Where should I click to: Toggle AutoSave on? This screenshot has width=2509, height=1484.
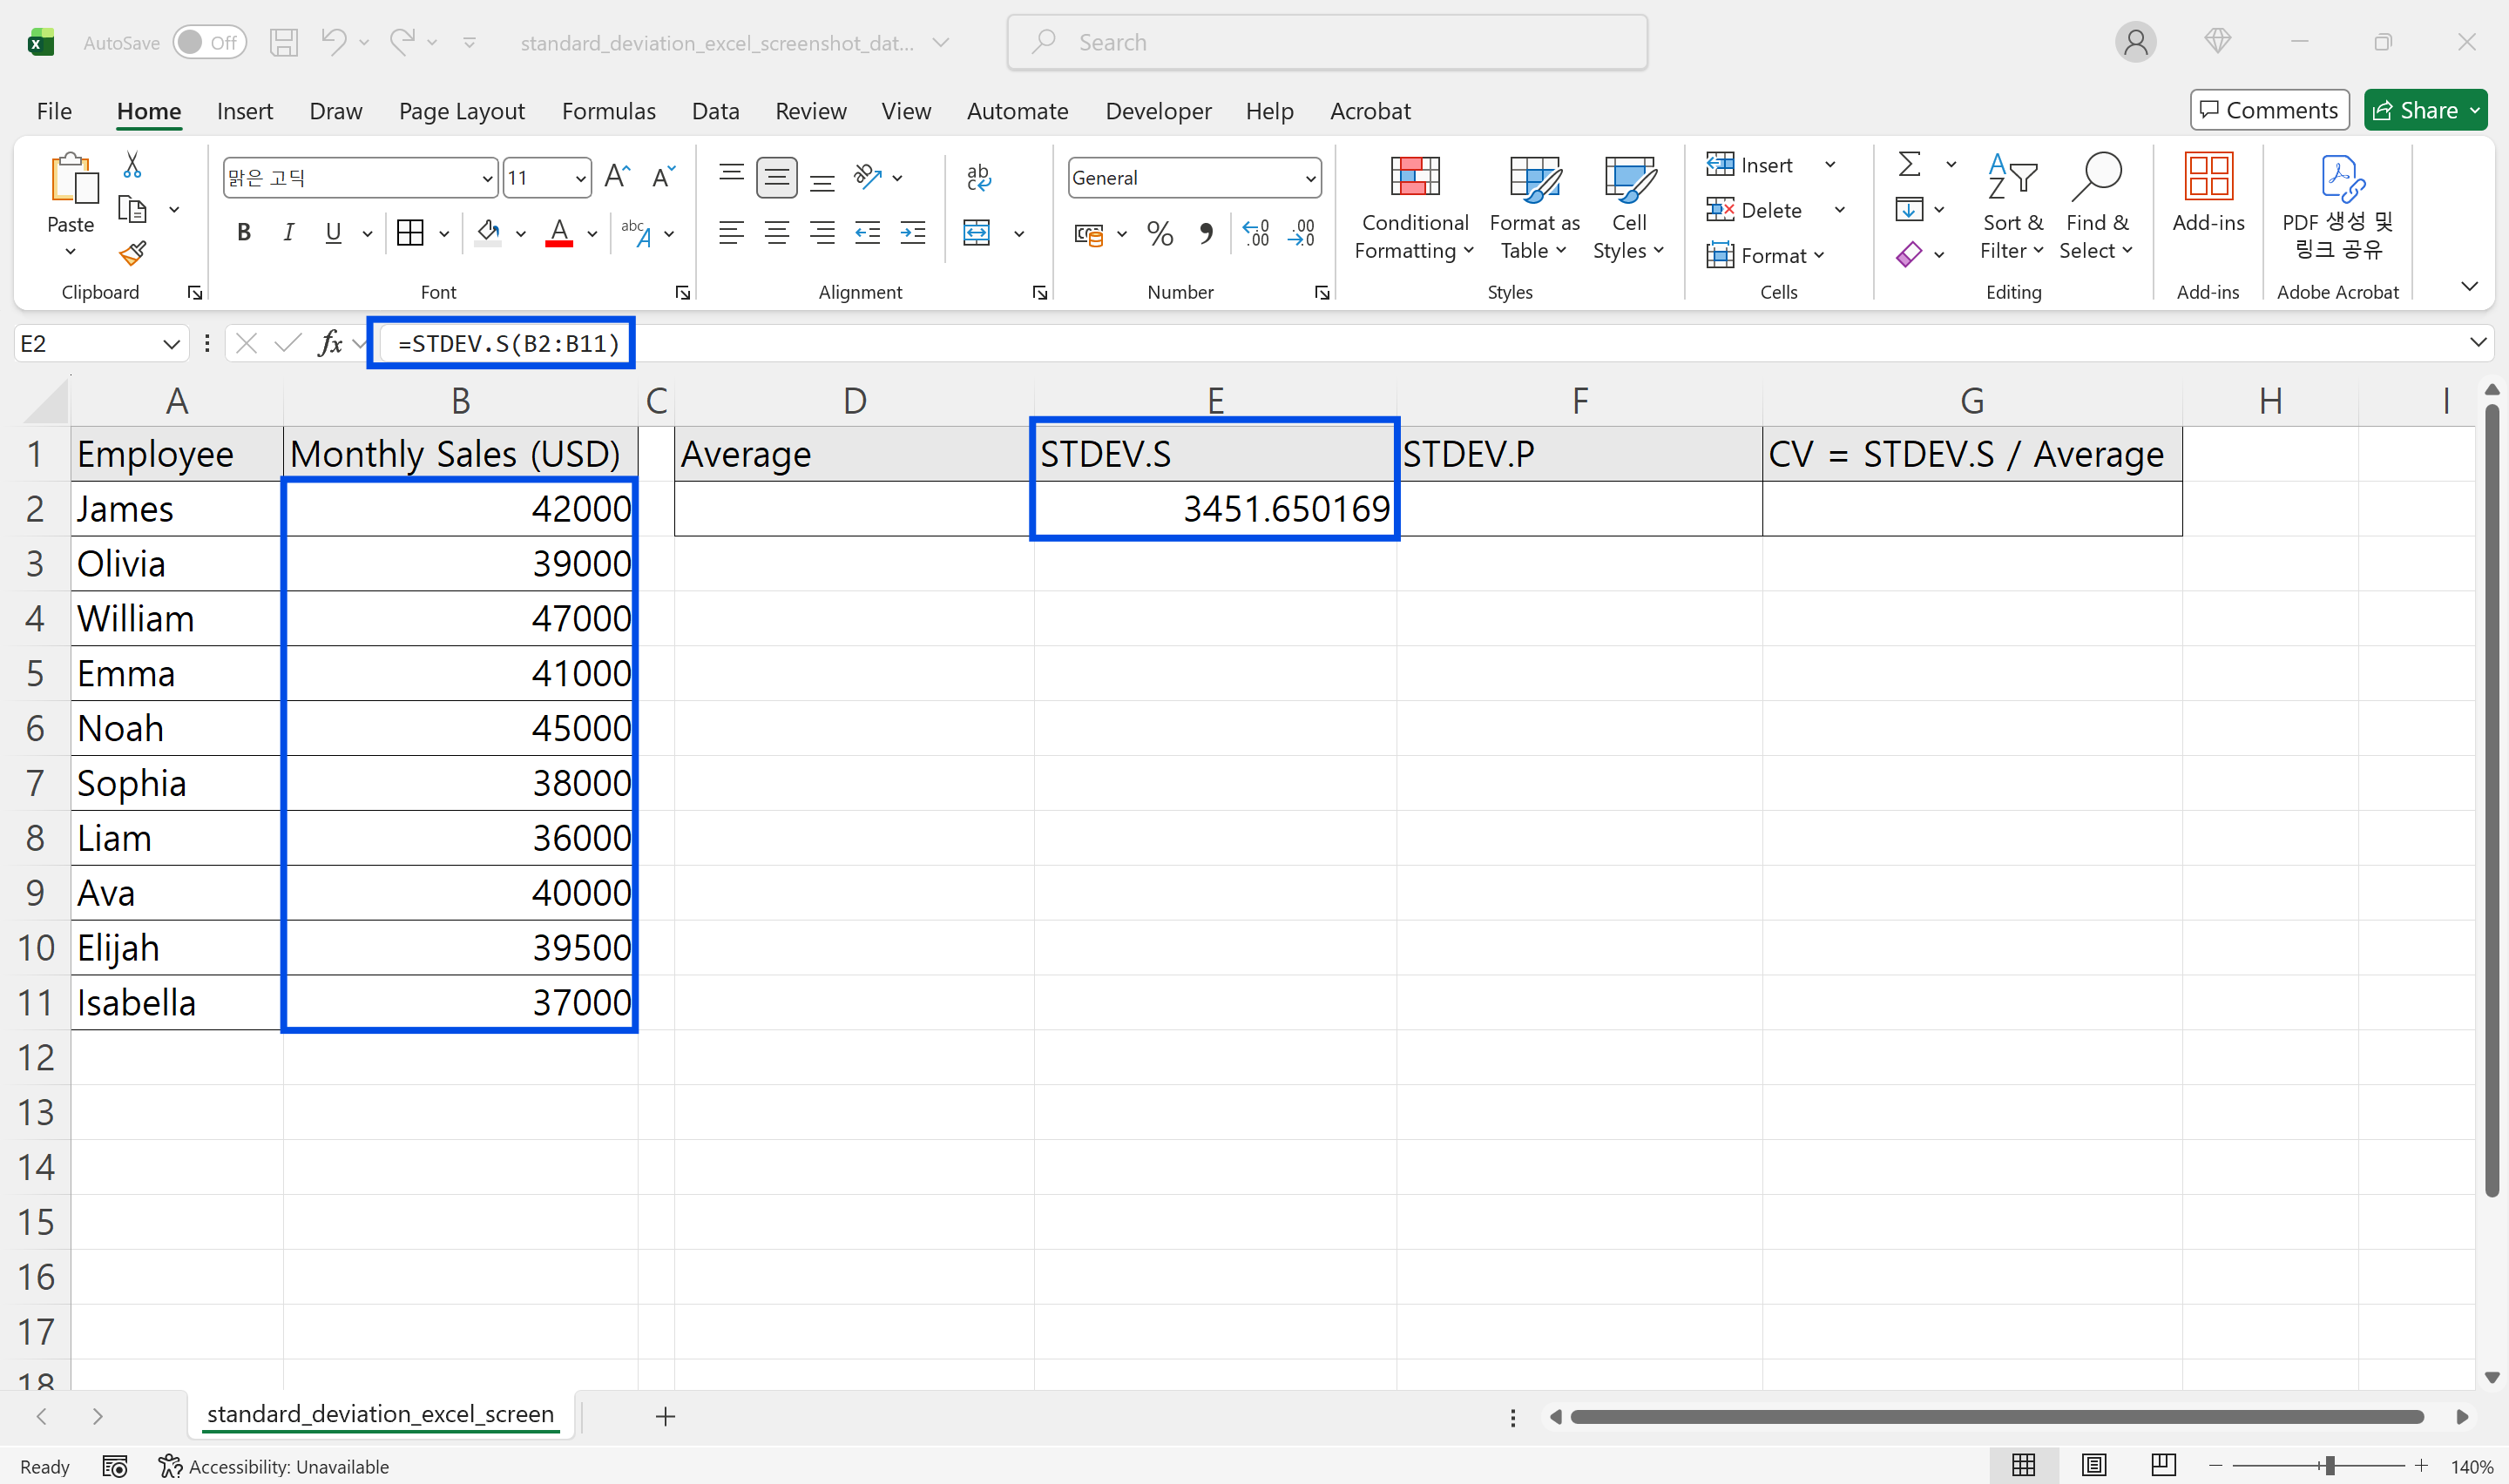tap(208, 42)
